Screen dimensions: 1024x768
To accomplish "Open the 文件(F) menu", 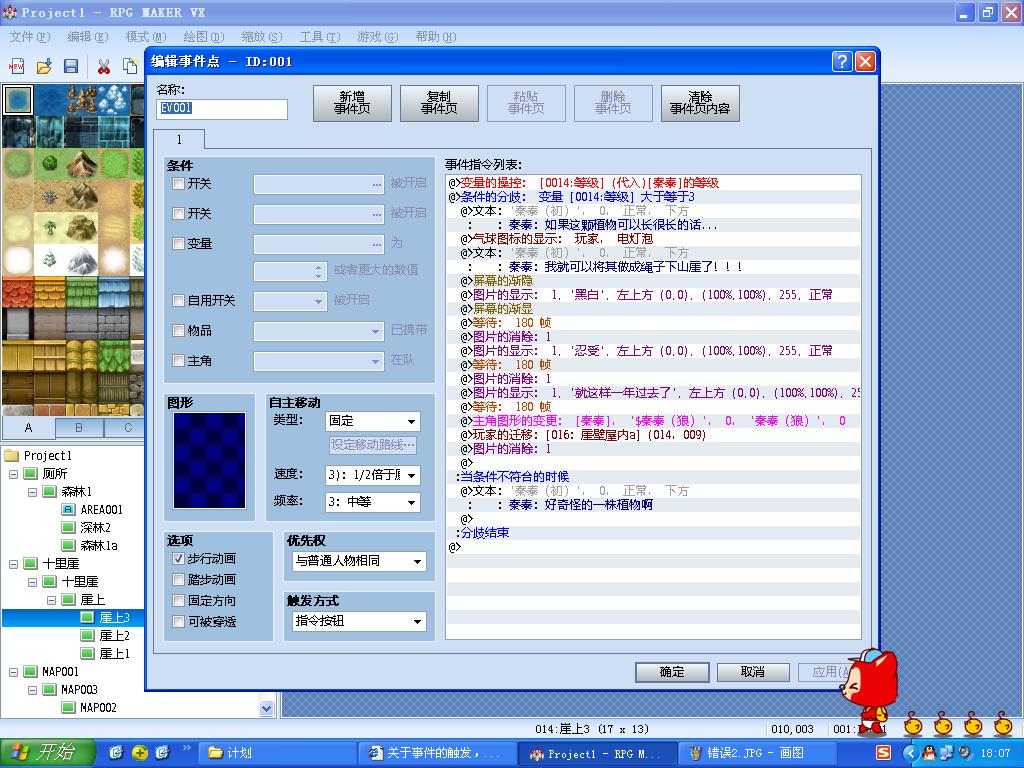I will coord(29,37).
